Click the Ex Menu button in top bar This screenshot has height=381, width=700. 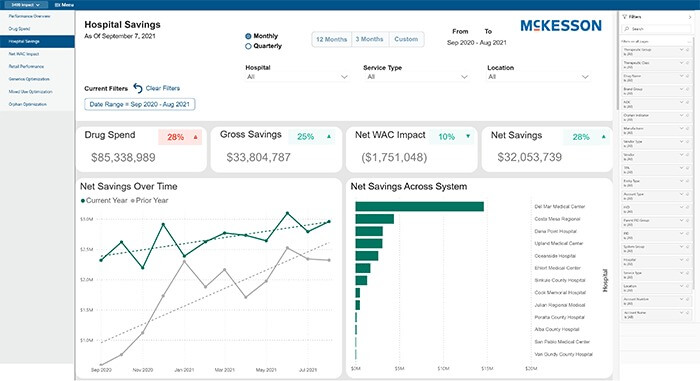tap(64, 4)
